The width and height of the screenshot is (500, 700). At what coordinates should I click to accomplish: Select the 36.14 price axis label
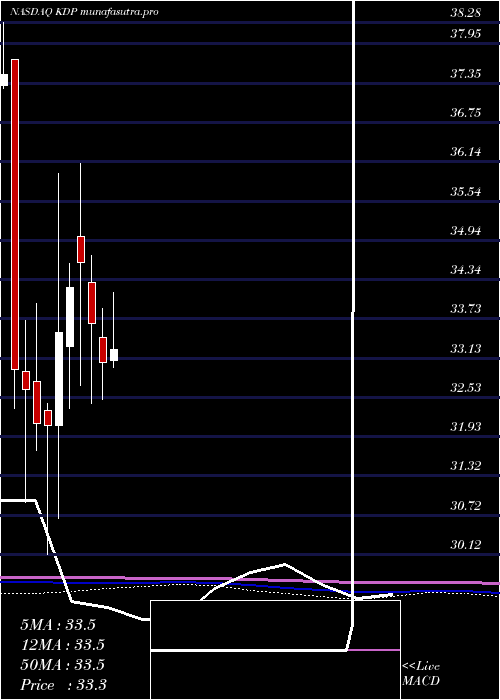pyautogui.click(x=466, y=152)
